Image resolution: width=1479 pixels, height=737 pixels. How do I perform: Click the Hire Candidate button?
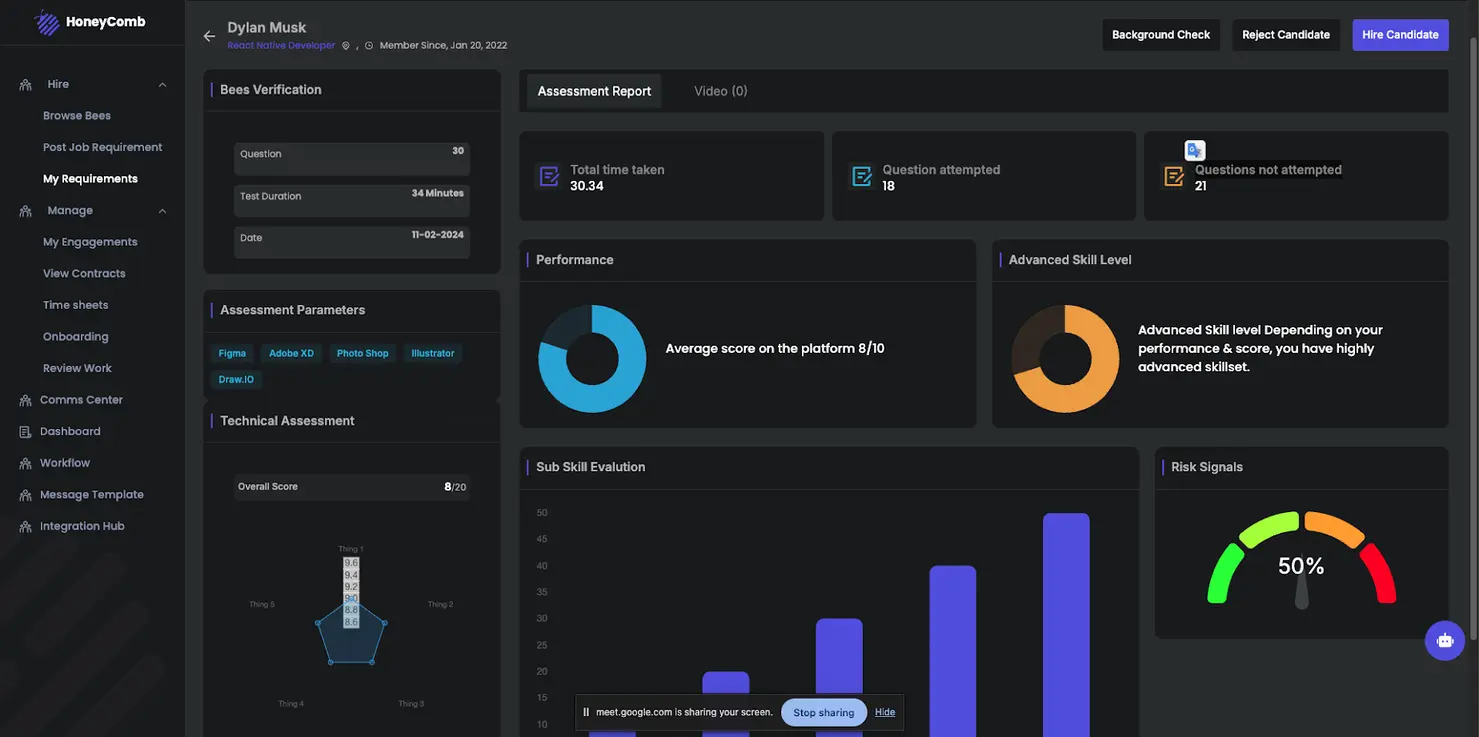[x=1400, y=35]
